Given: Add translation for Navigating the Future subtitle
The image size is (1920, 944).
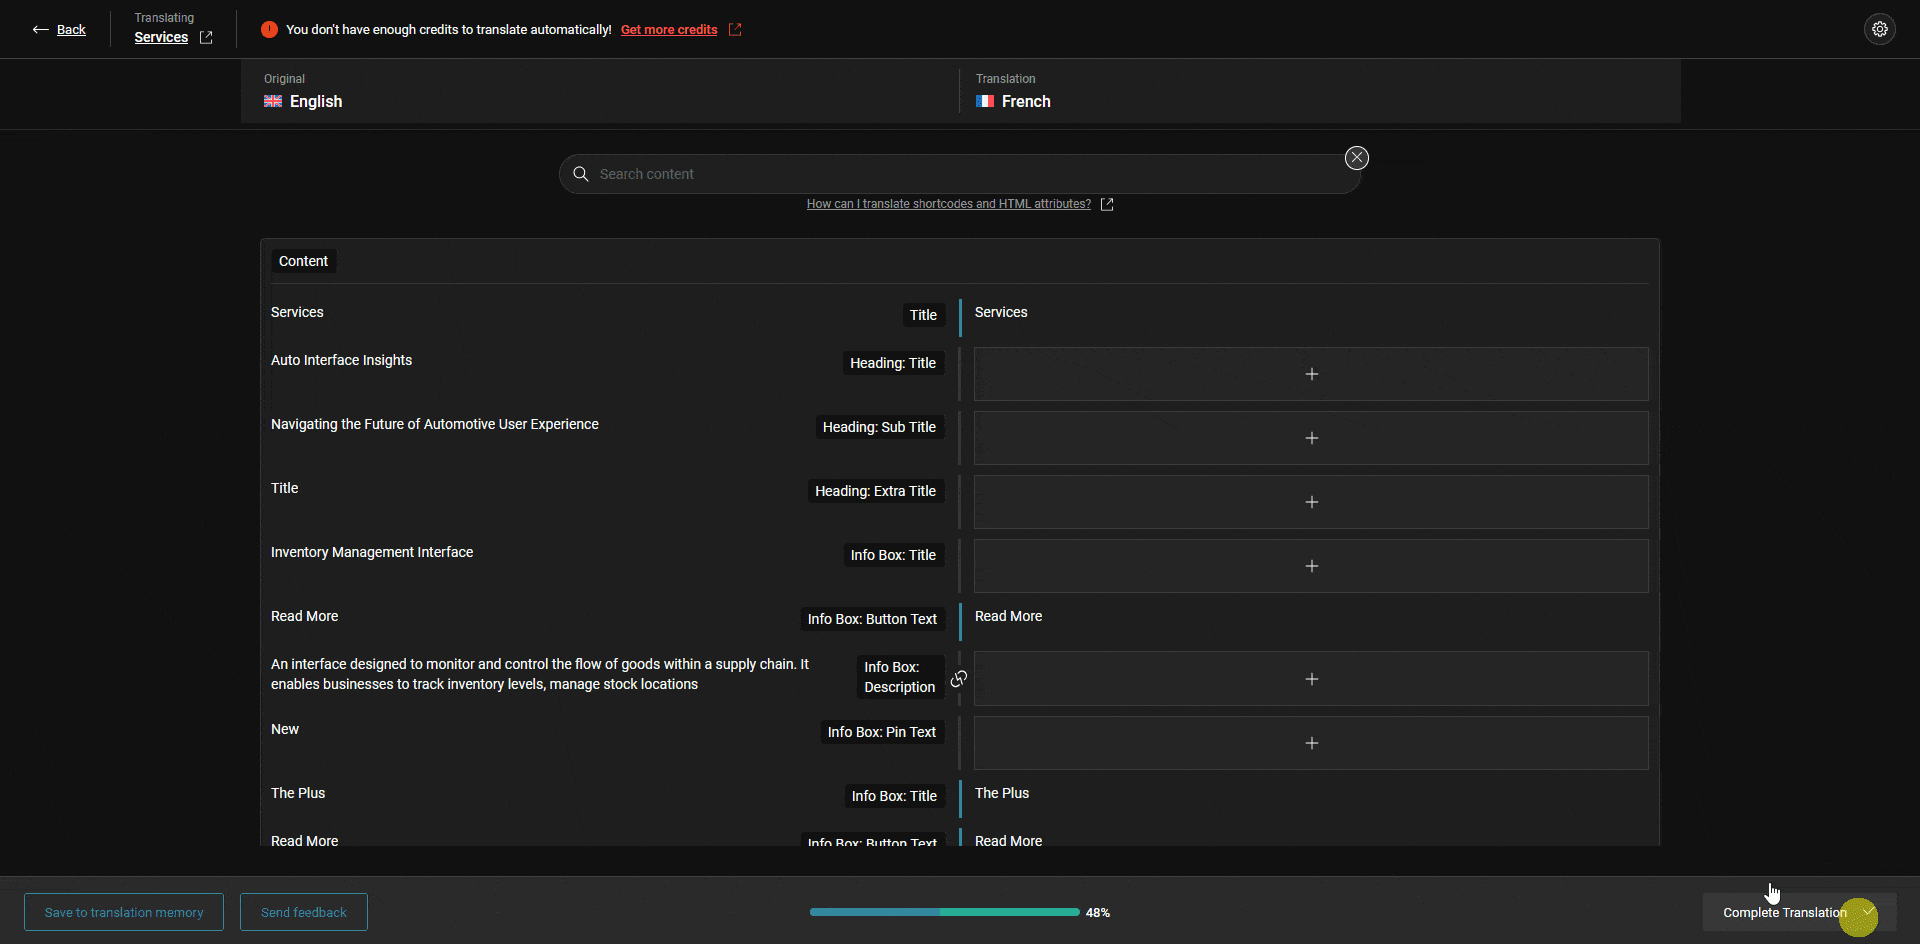Looking at the screenshot, I should coord(1311,438).
